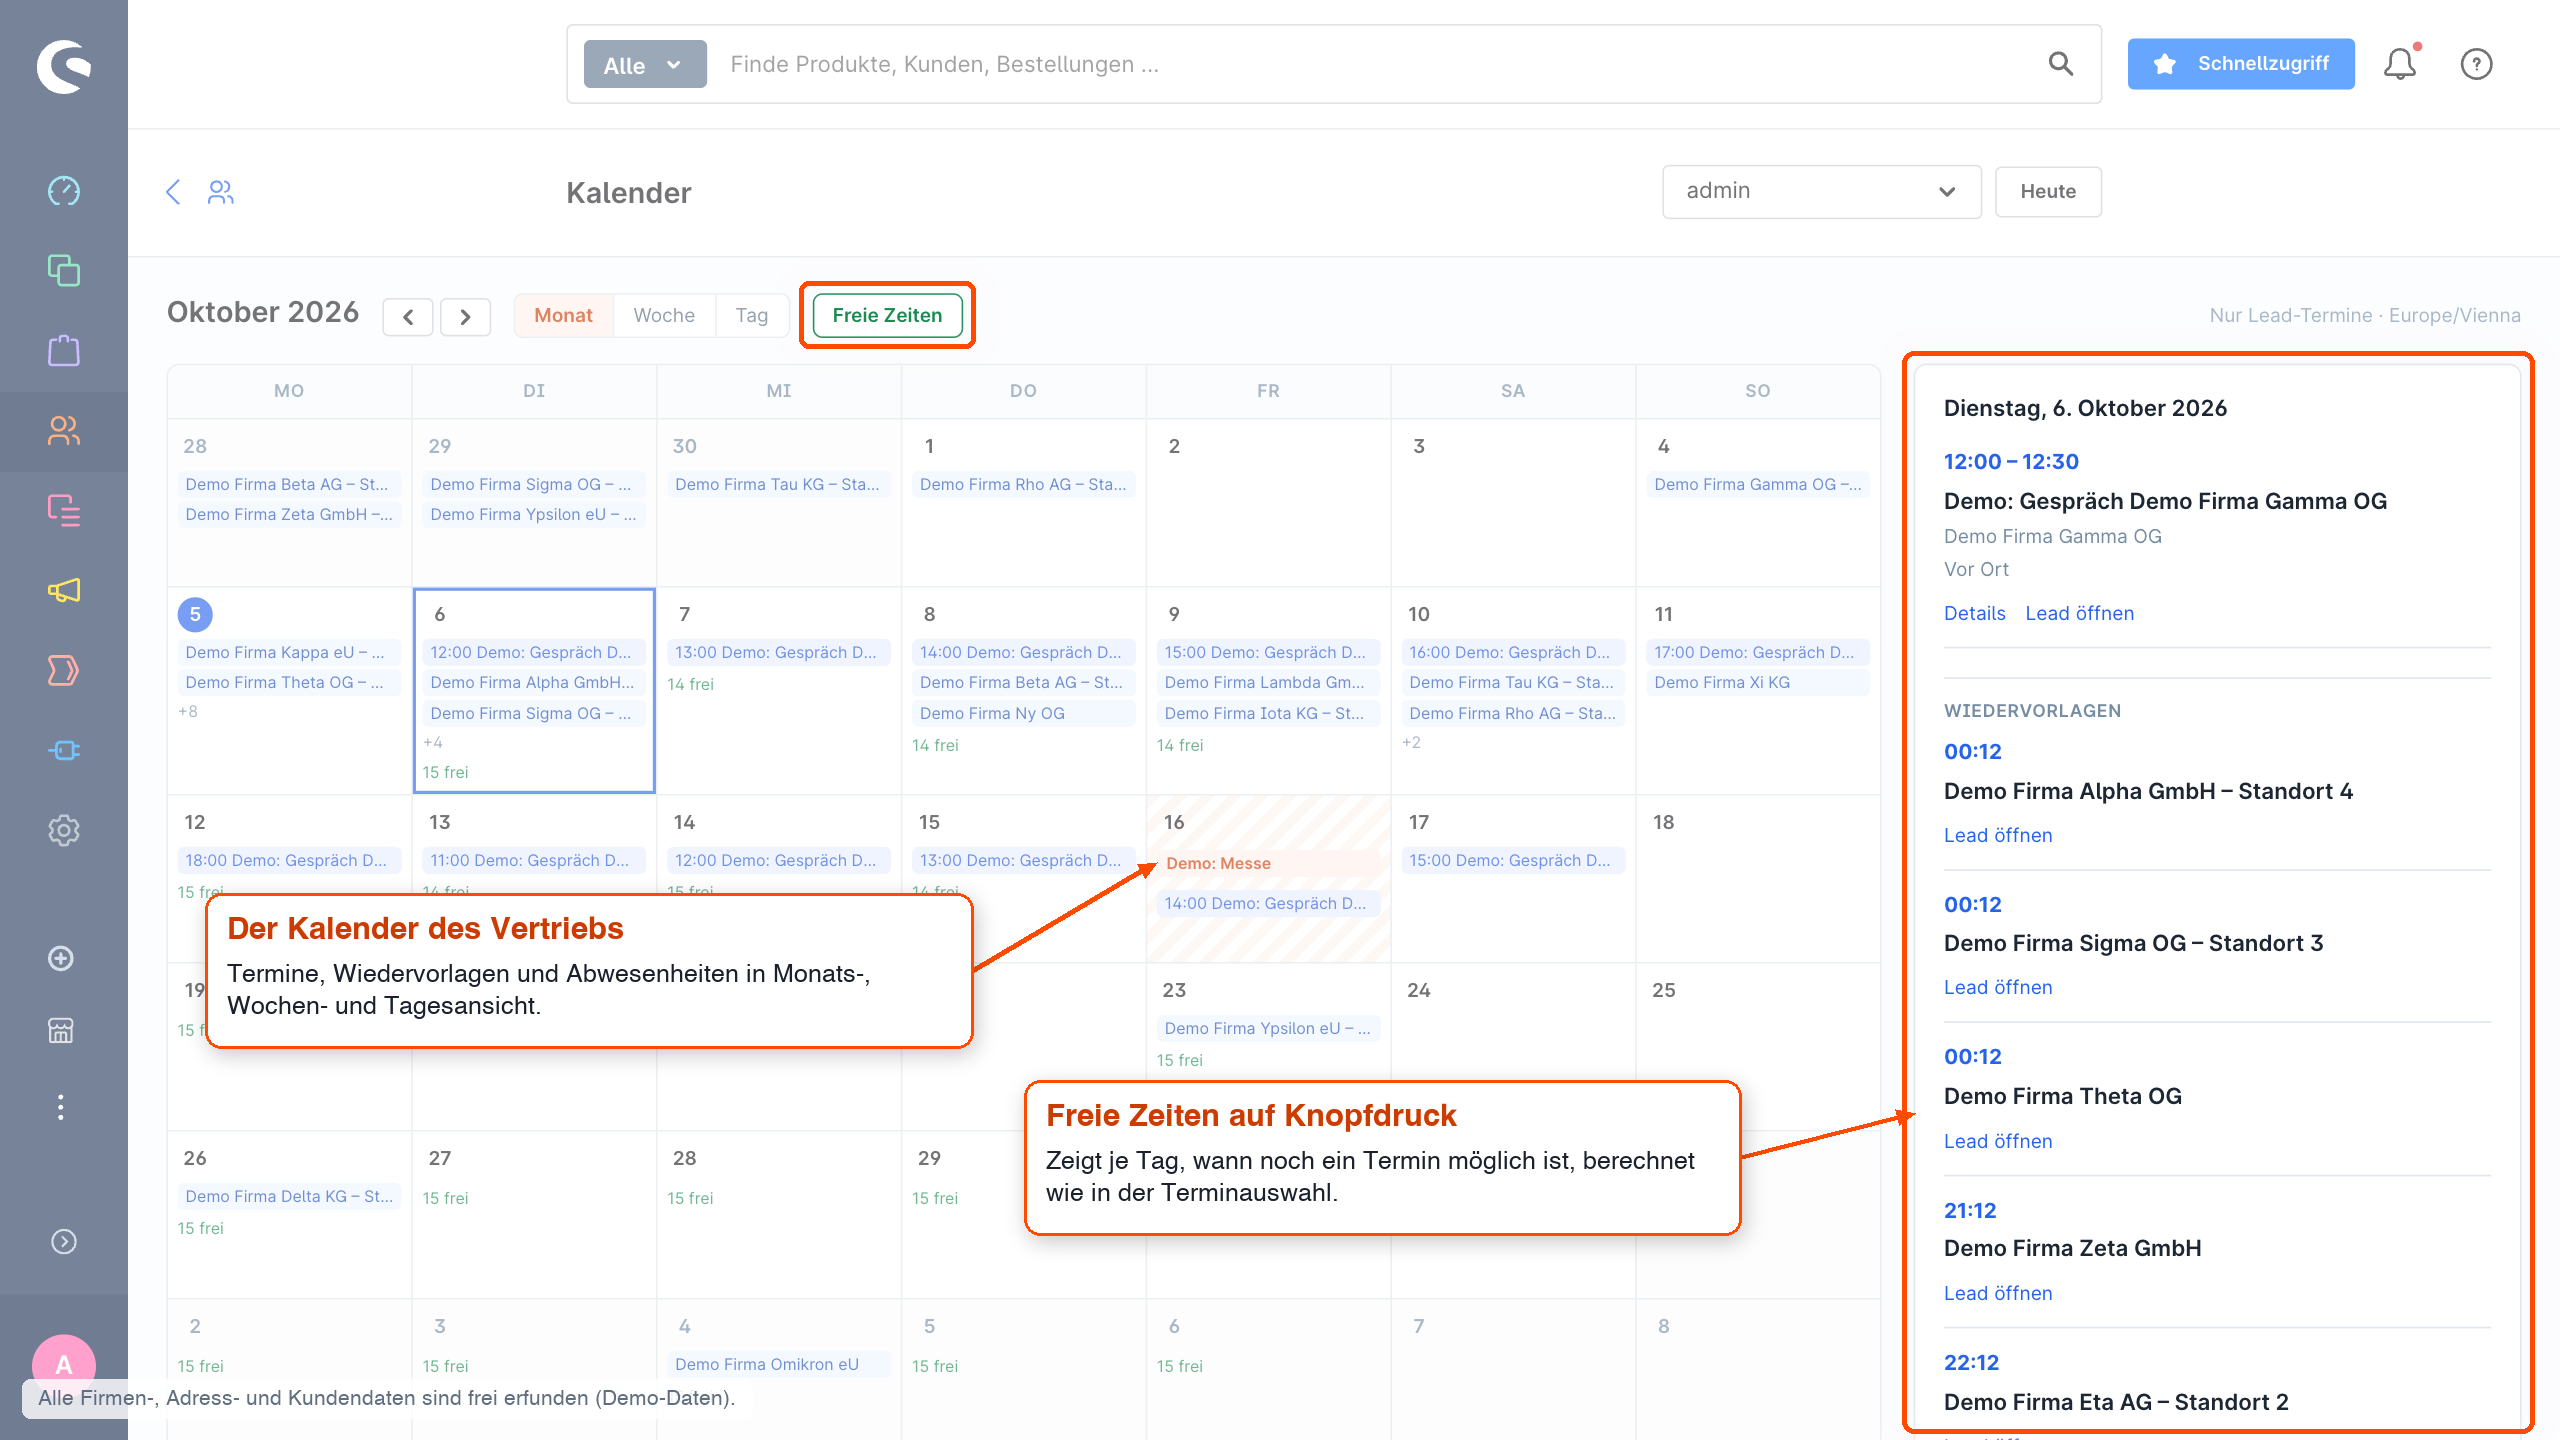Click the Shopware logo at top left
2560x1440 pixels.
(64, 66)
